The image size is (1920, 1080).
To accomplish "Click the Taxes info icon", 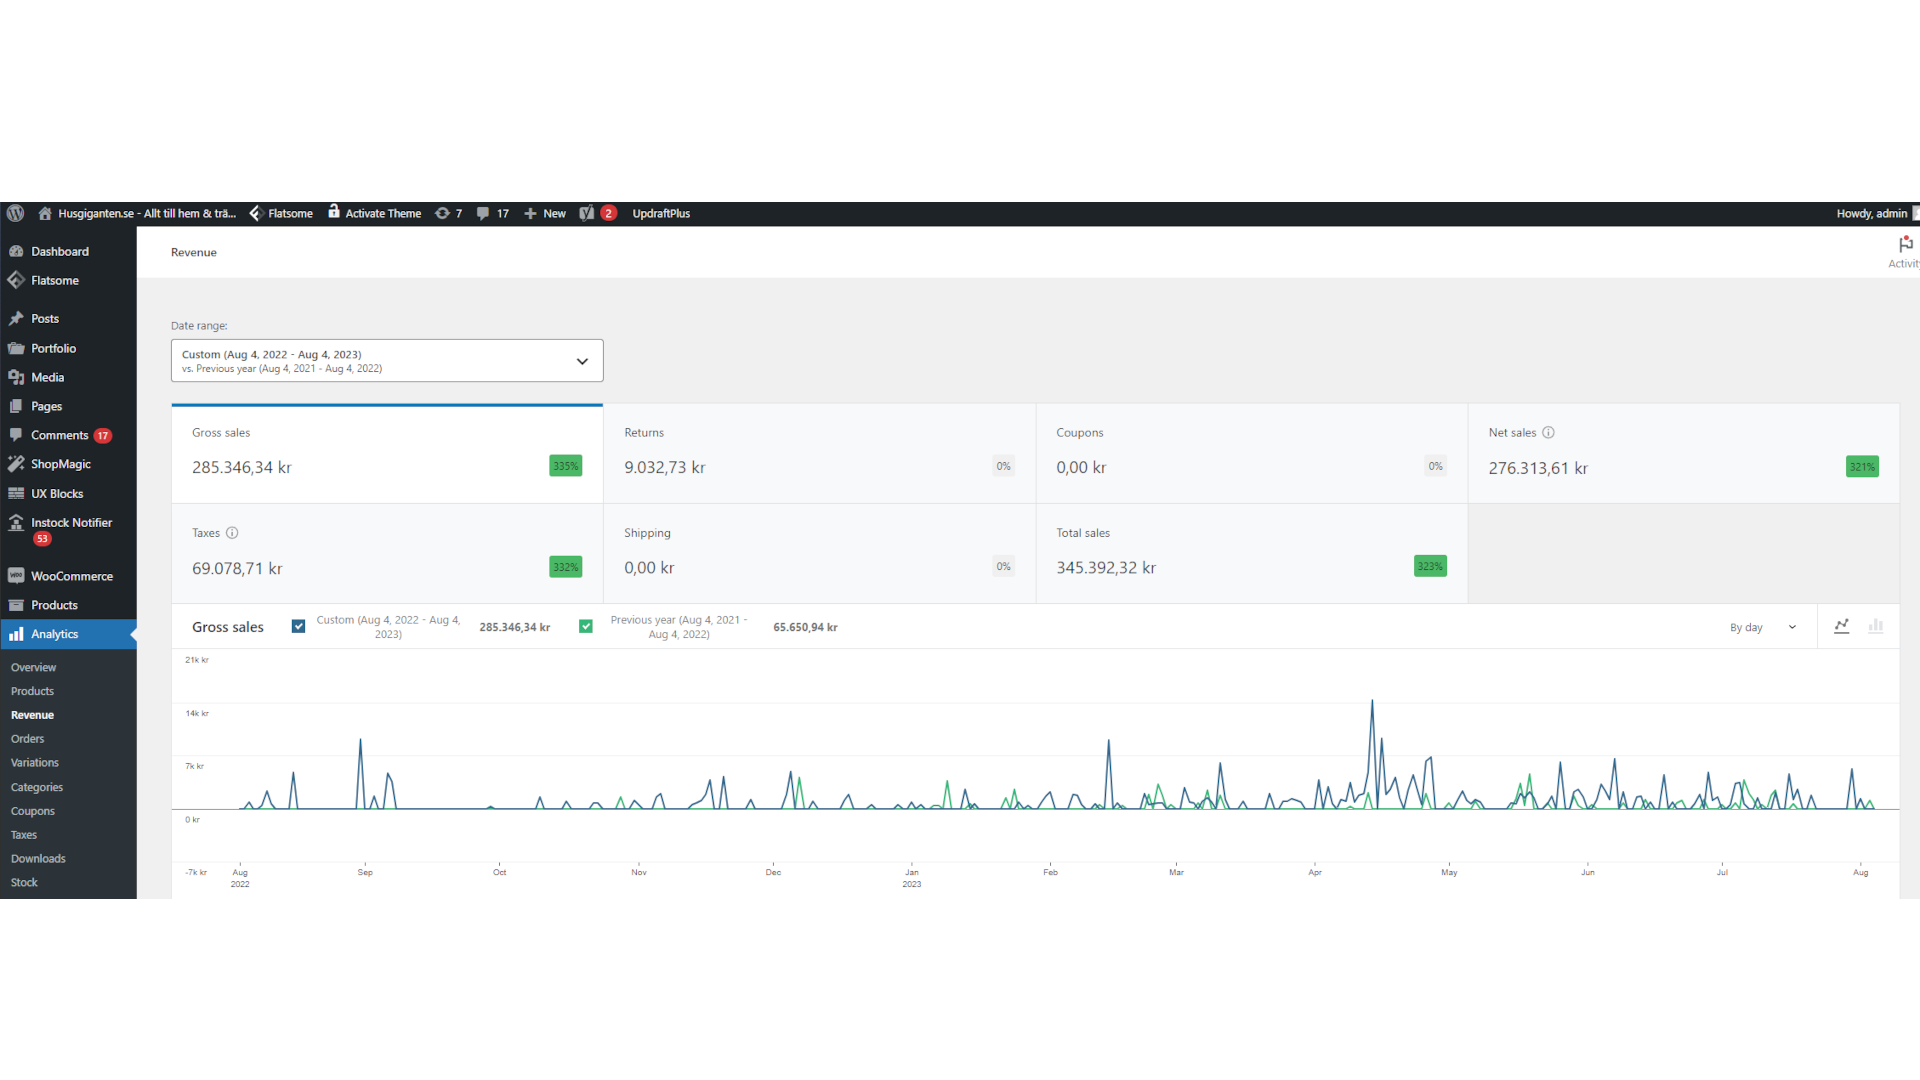I will (x=232, y=533).
